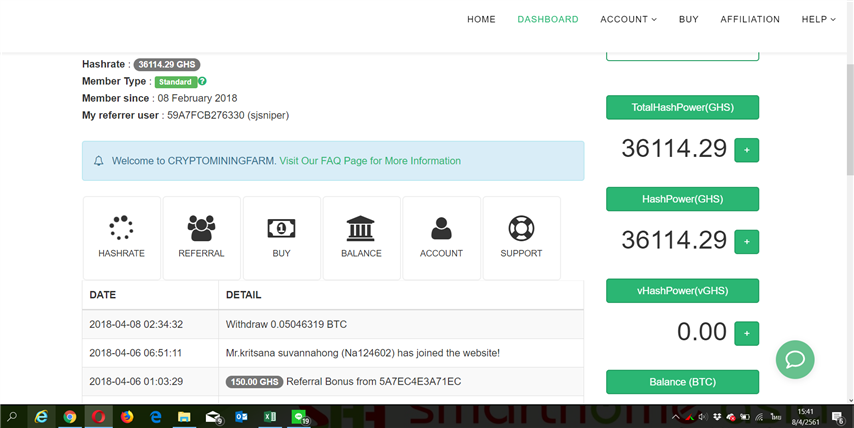Open Outlook from taskbar

click(x=241, y=417)
